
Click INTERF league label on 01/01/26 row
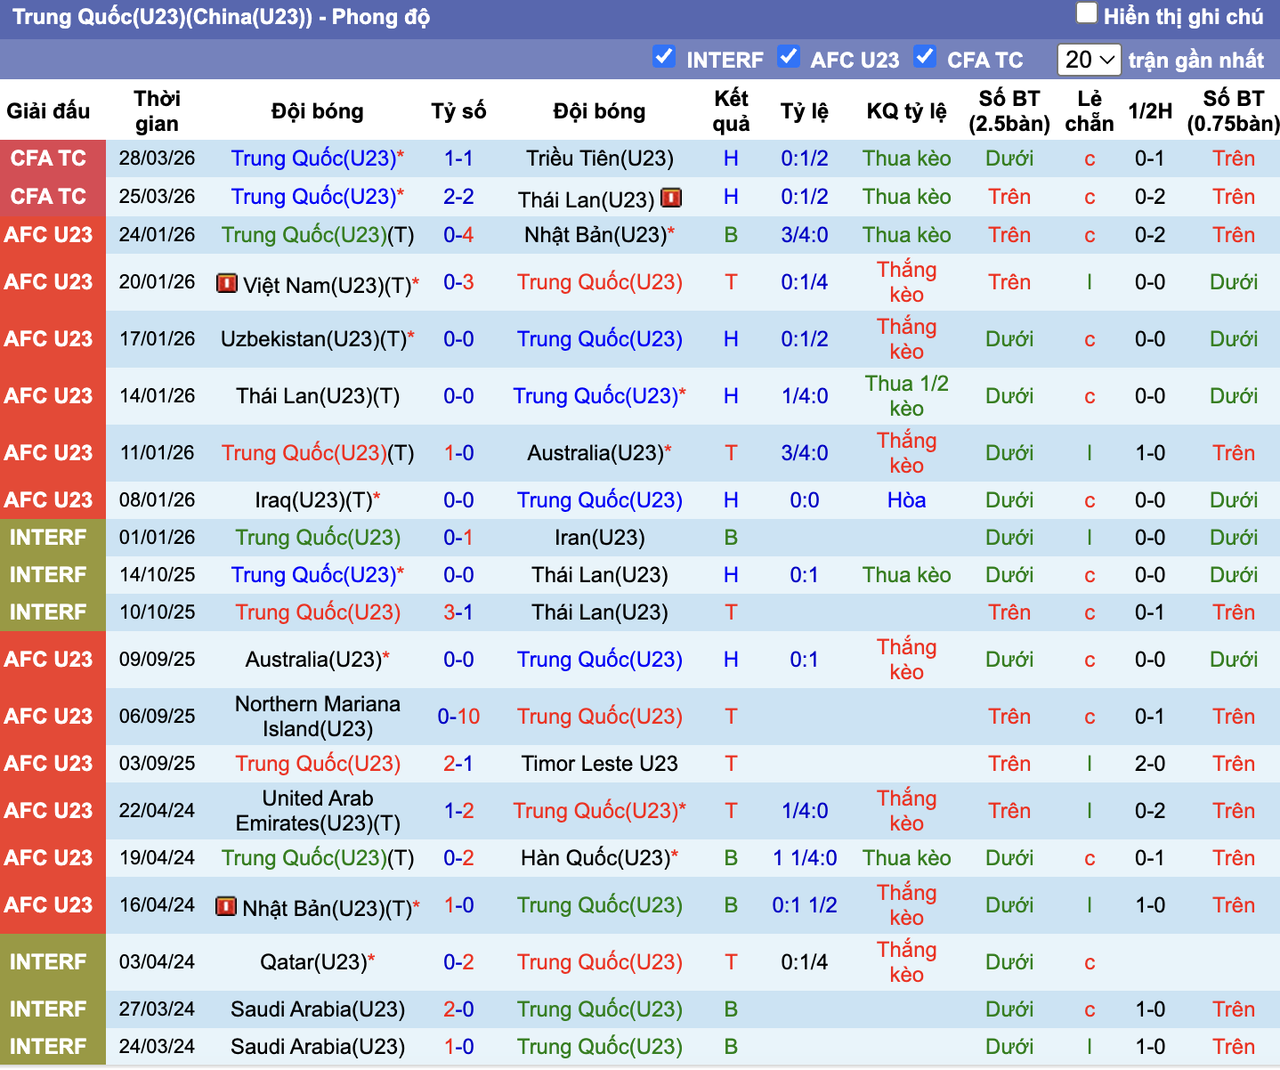(48, 538)
